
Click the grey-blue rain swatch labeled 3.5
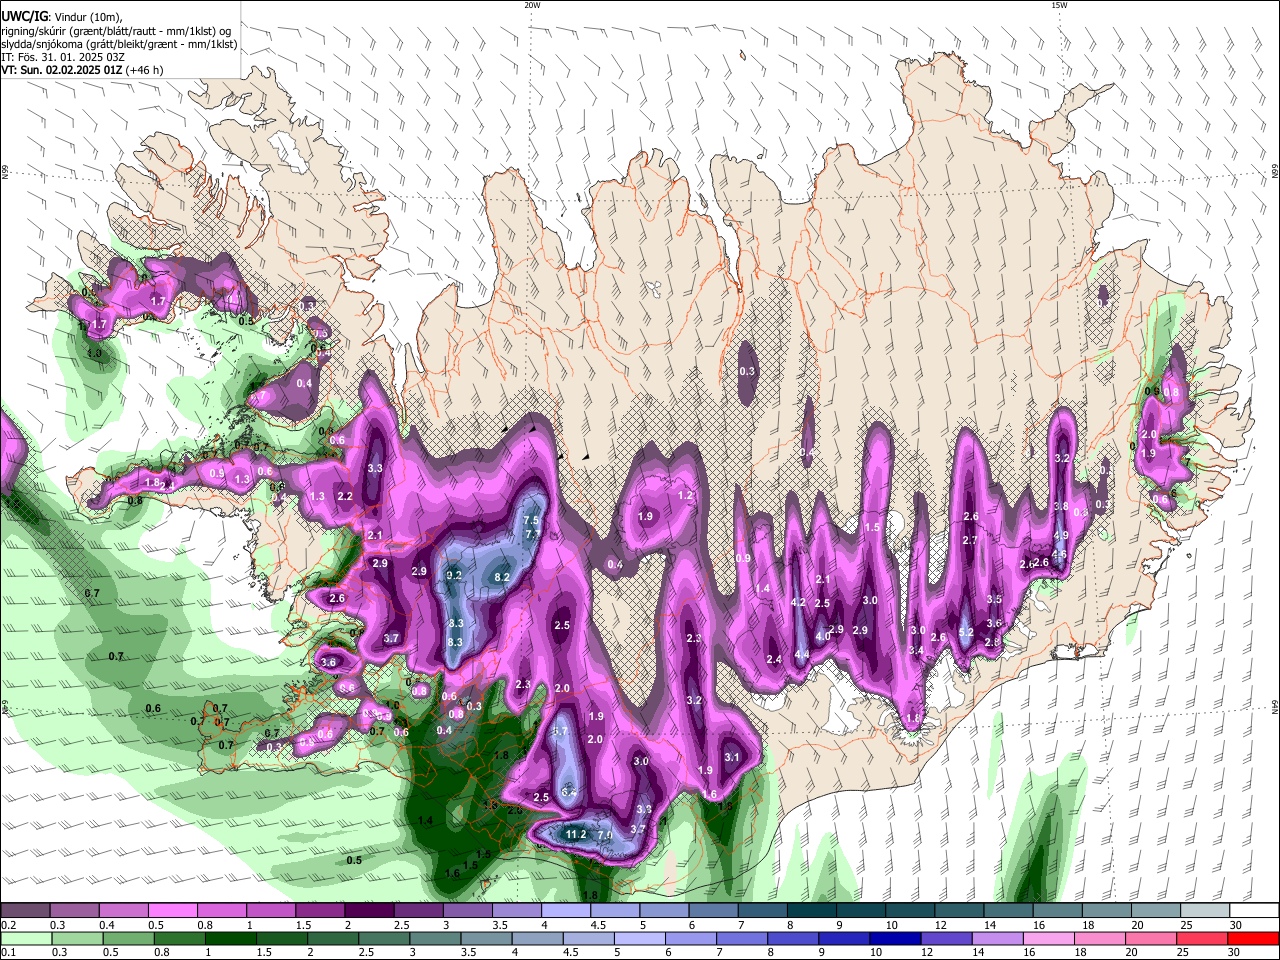[485, 938]
